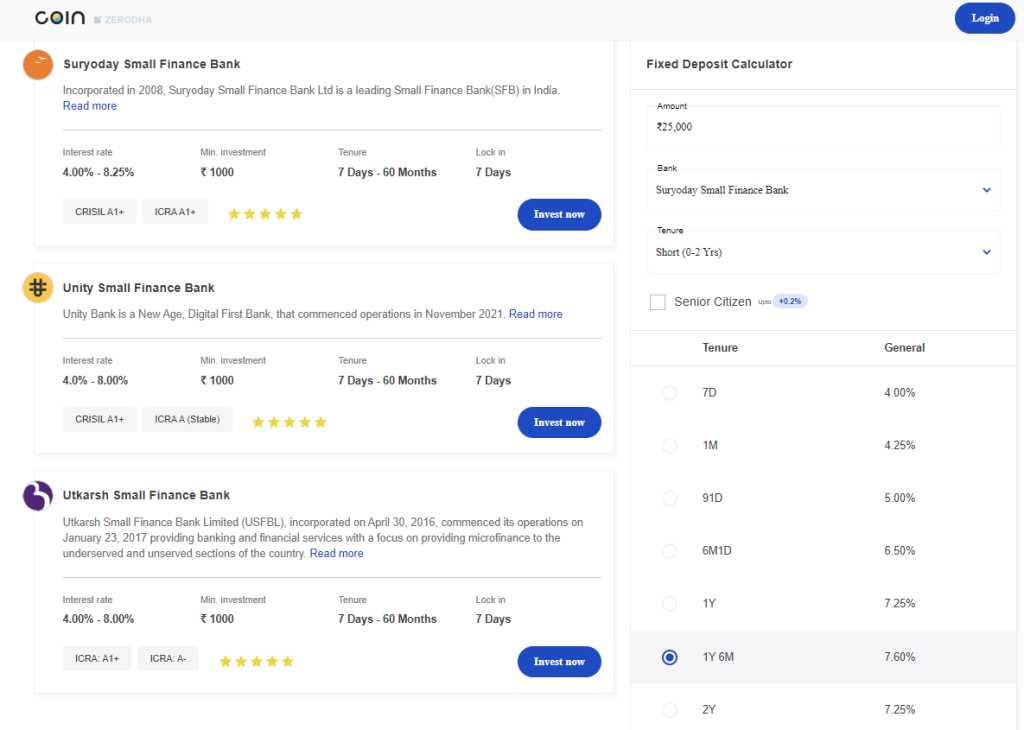Click the 4.00% - 8.25% interest rate value

click(x=98, y=172)
